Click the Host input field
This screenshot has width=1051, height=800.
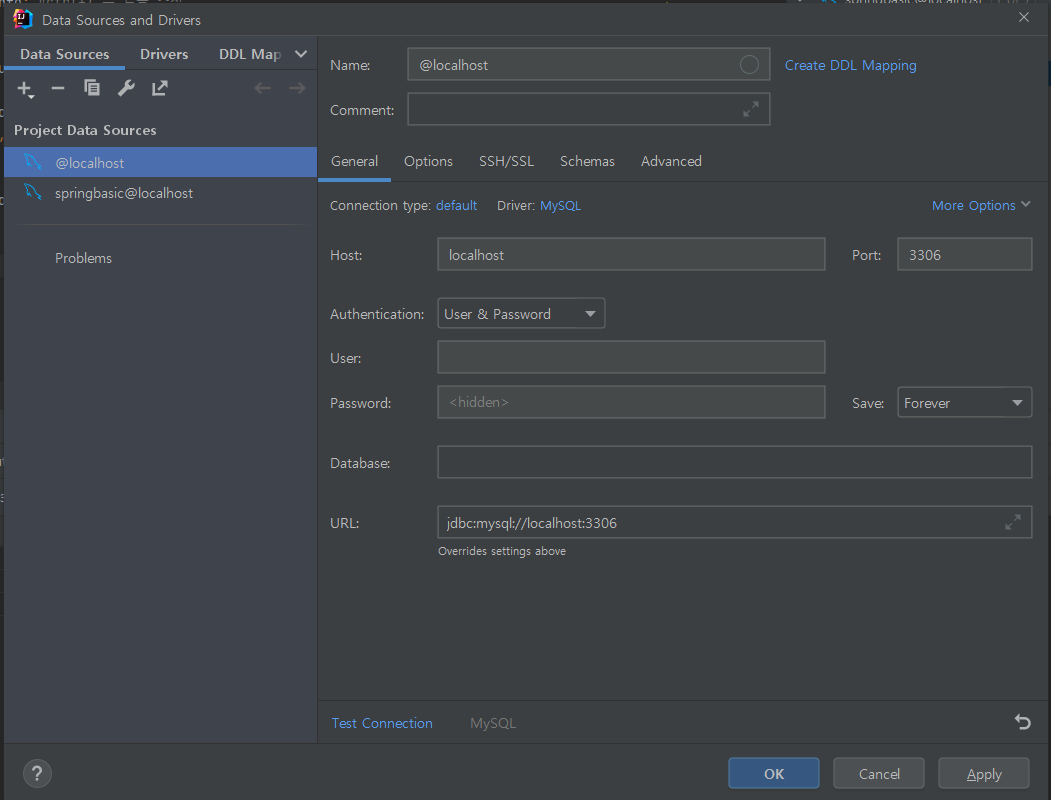tap(631, 255)
